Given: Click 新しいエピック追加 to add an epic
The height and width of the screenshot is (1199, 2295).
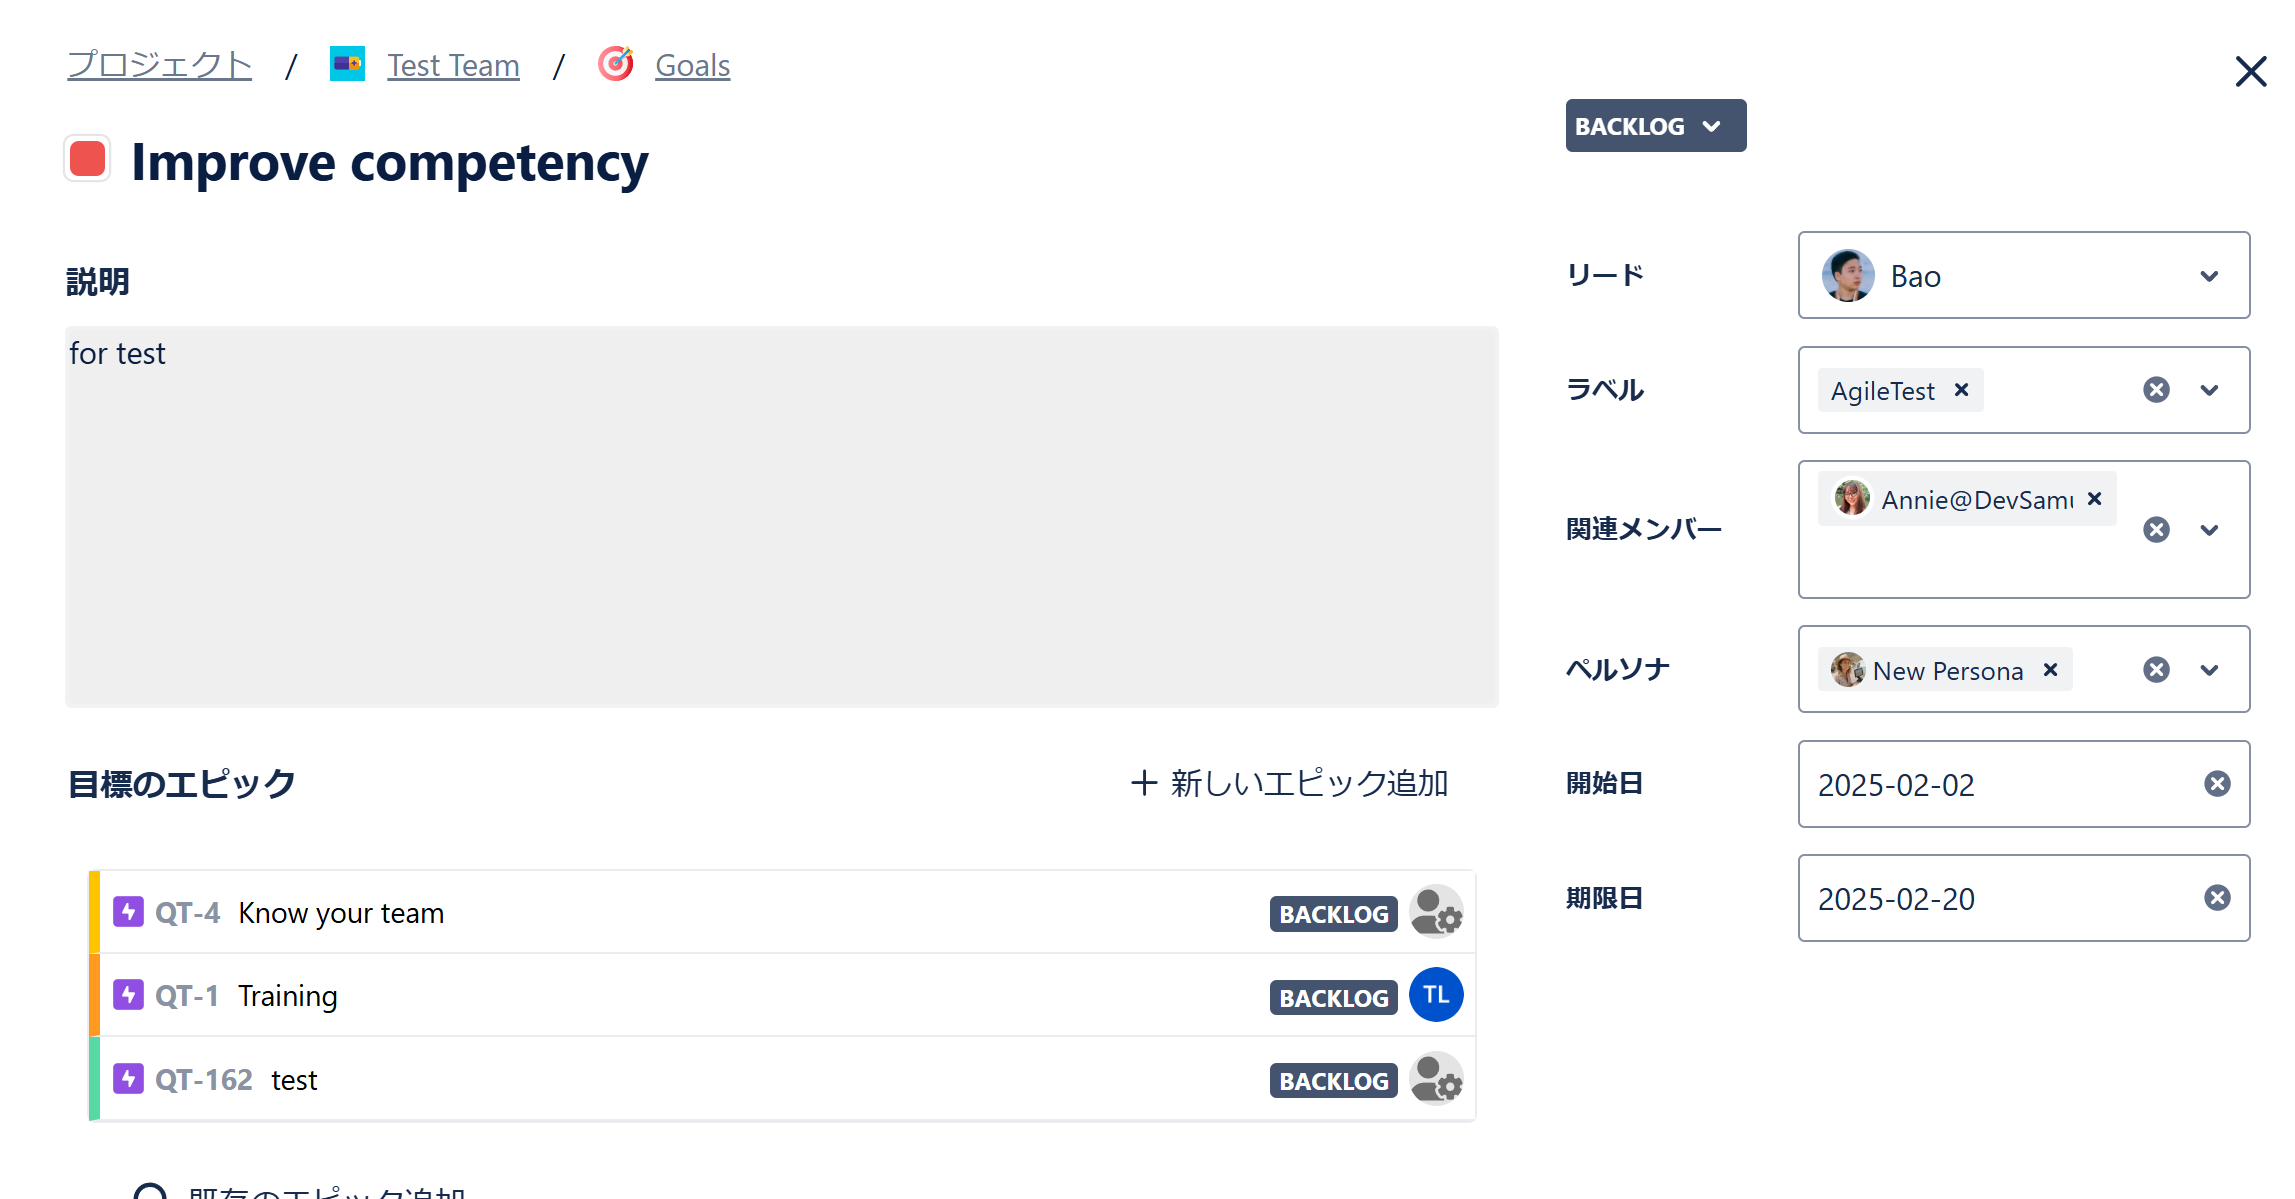Looking at the screenshot, I should coord(1290,783).
